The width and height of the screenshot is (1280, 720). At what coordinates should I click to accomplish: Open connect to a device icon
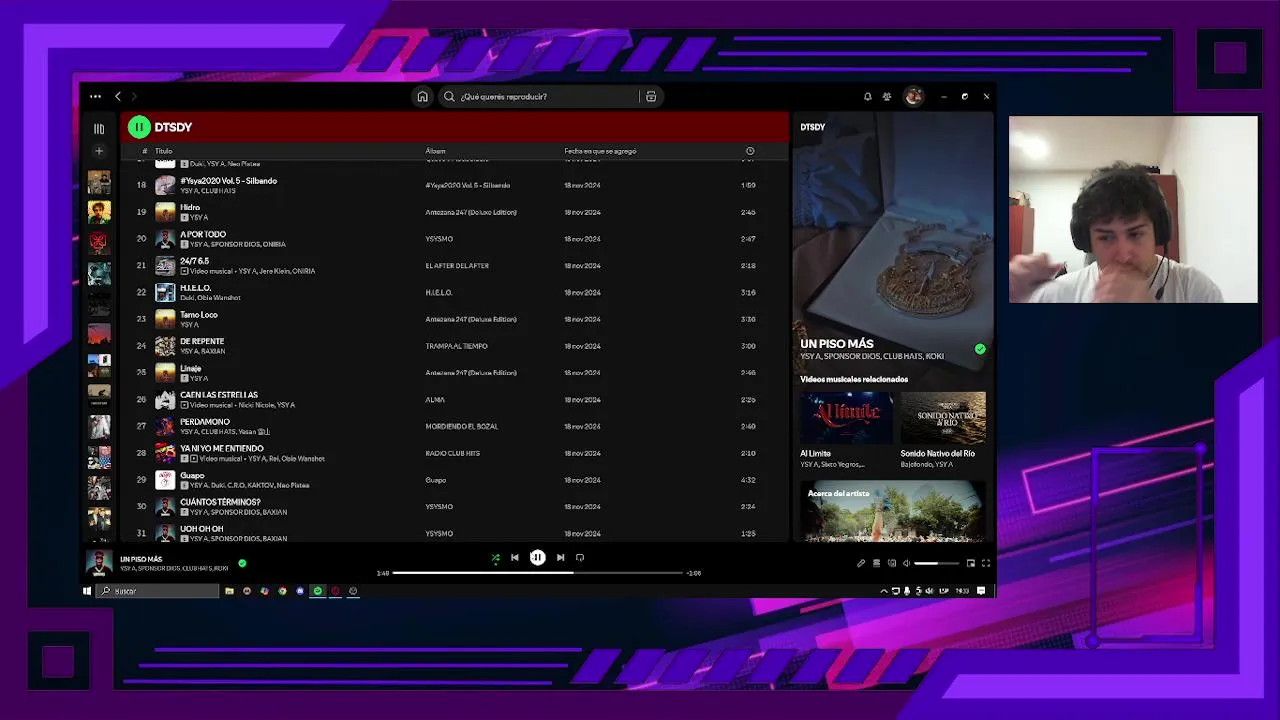[892, 563]
